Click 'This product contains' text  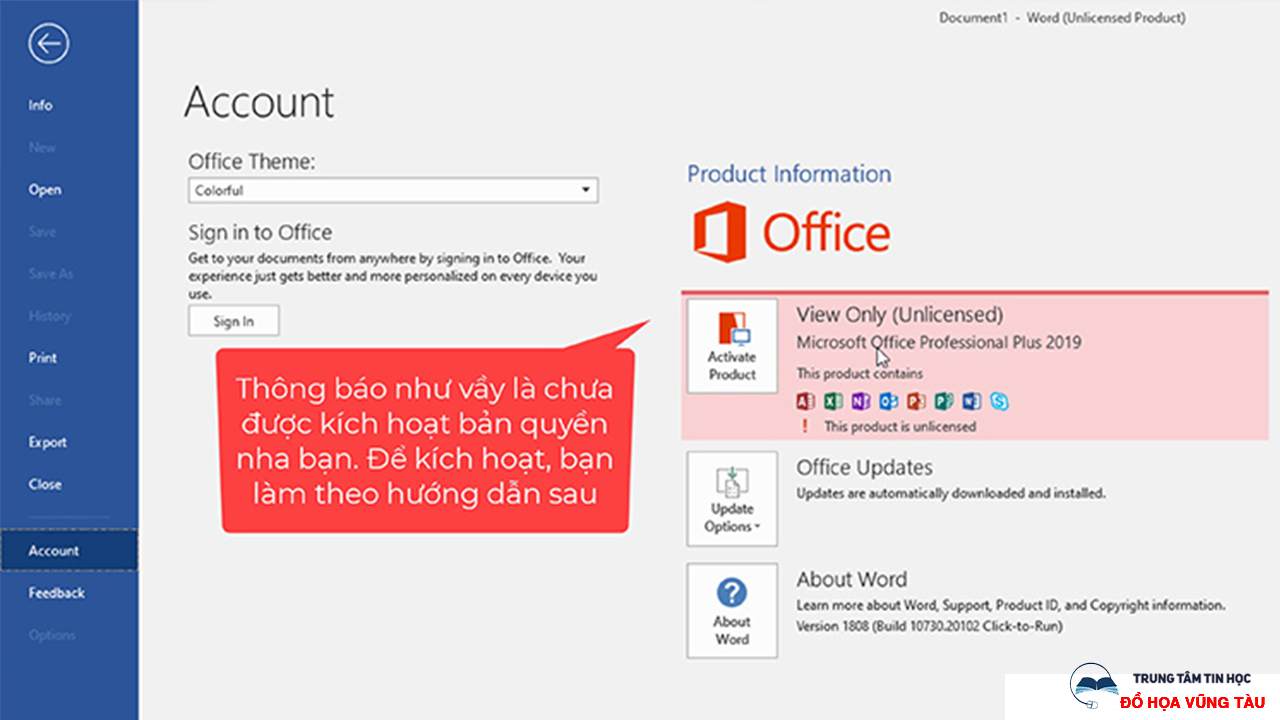[x=859, y=373]
